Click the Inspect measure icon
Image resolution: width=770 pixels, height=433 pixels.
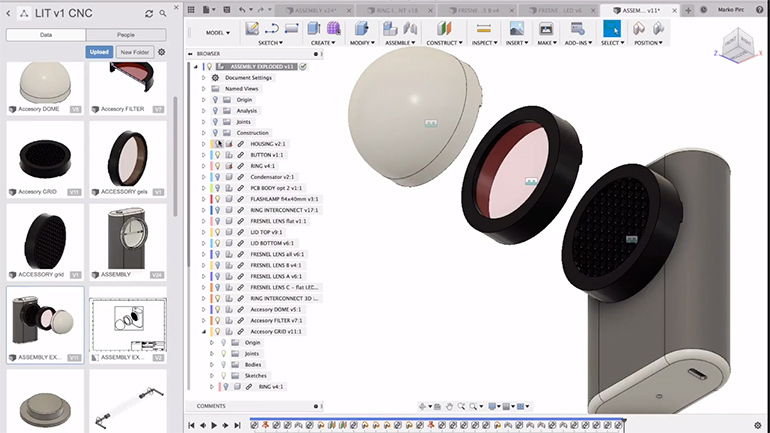[481, 28]
